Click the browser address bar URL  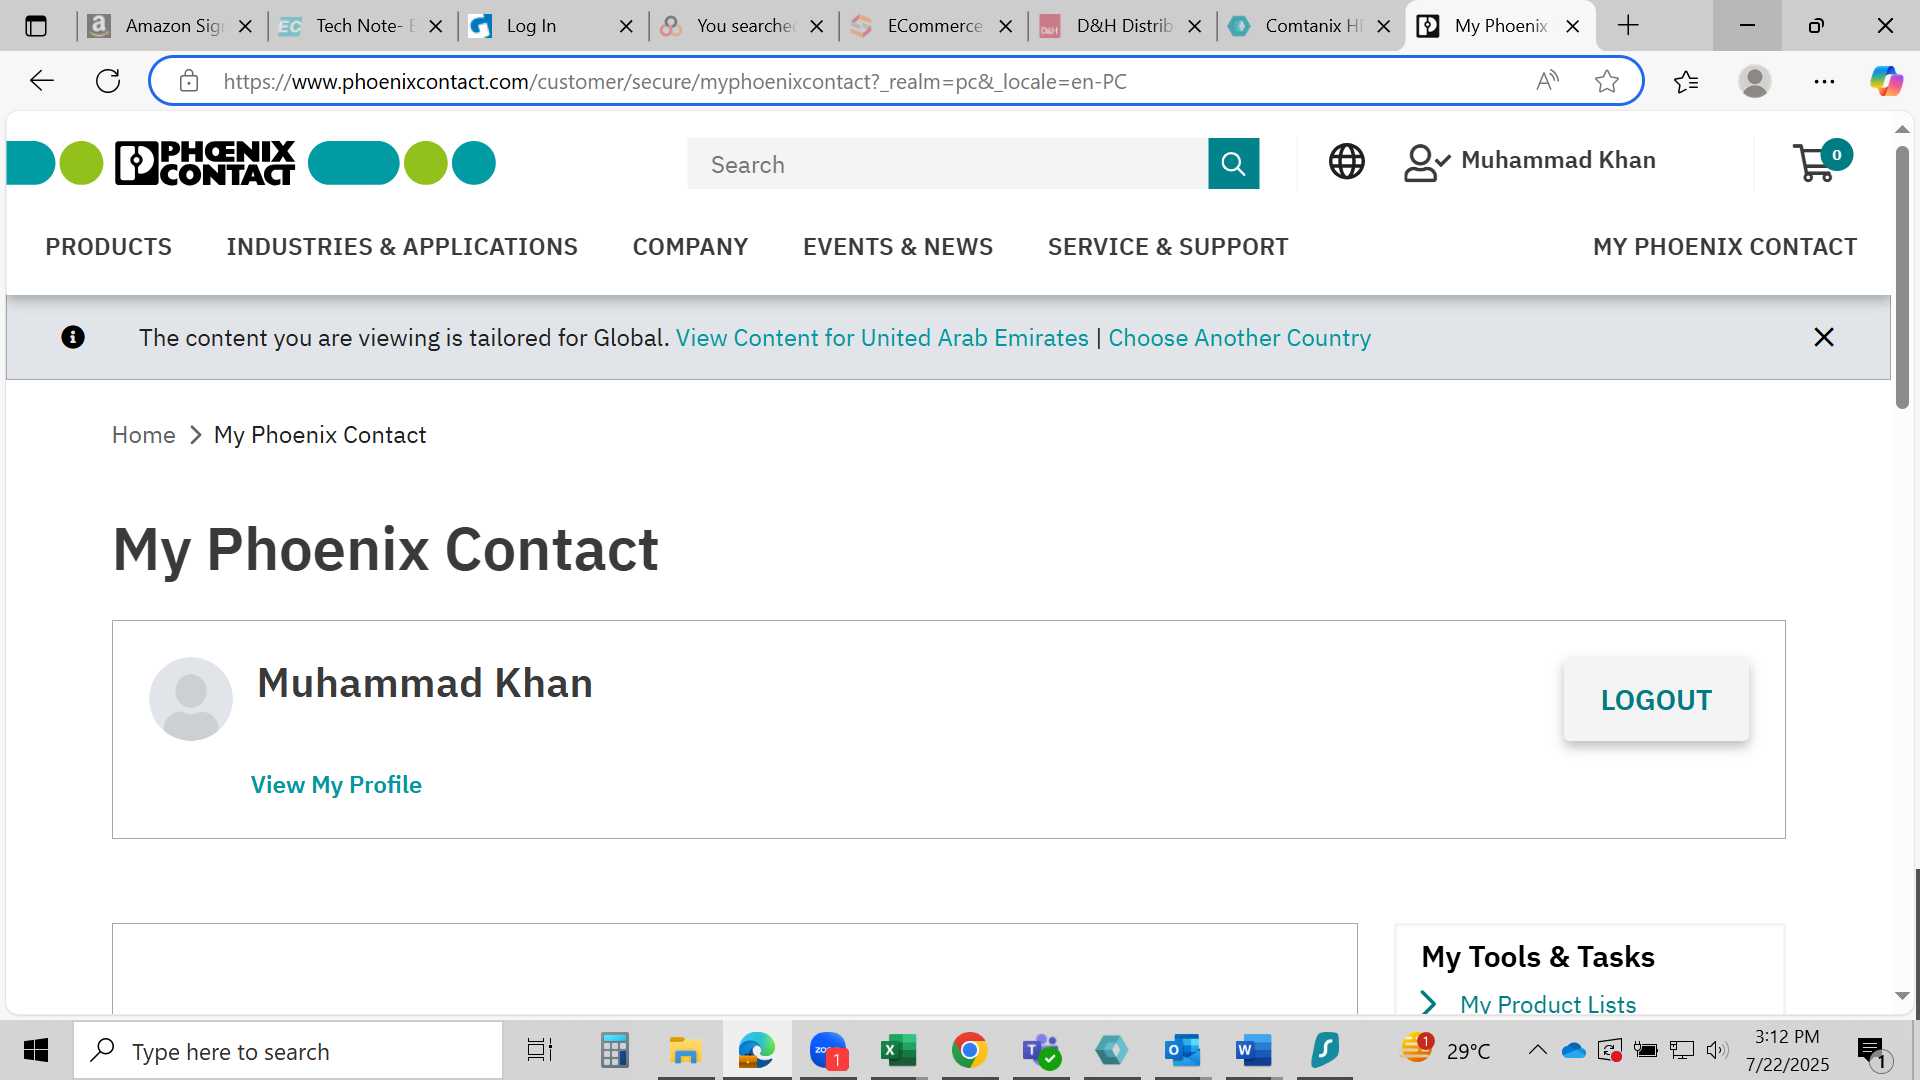675,82
